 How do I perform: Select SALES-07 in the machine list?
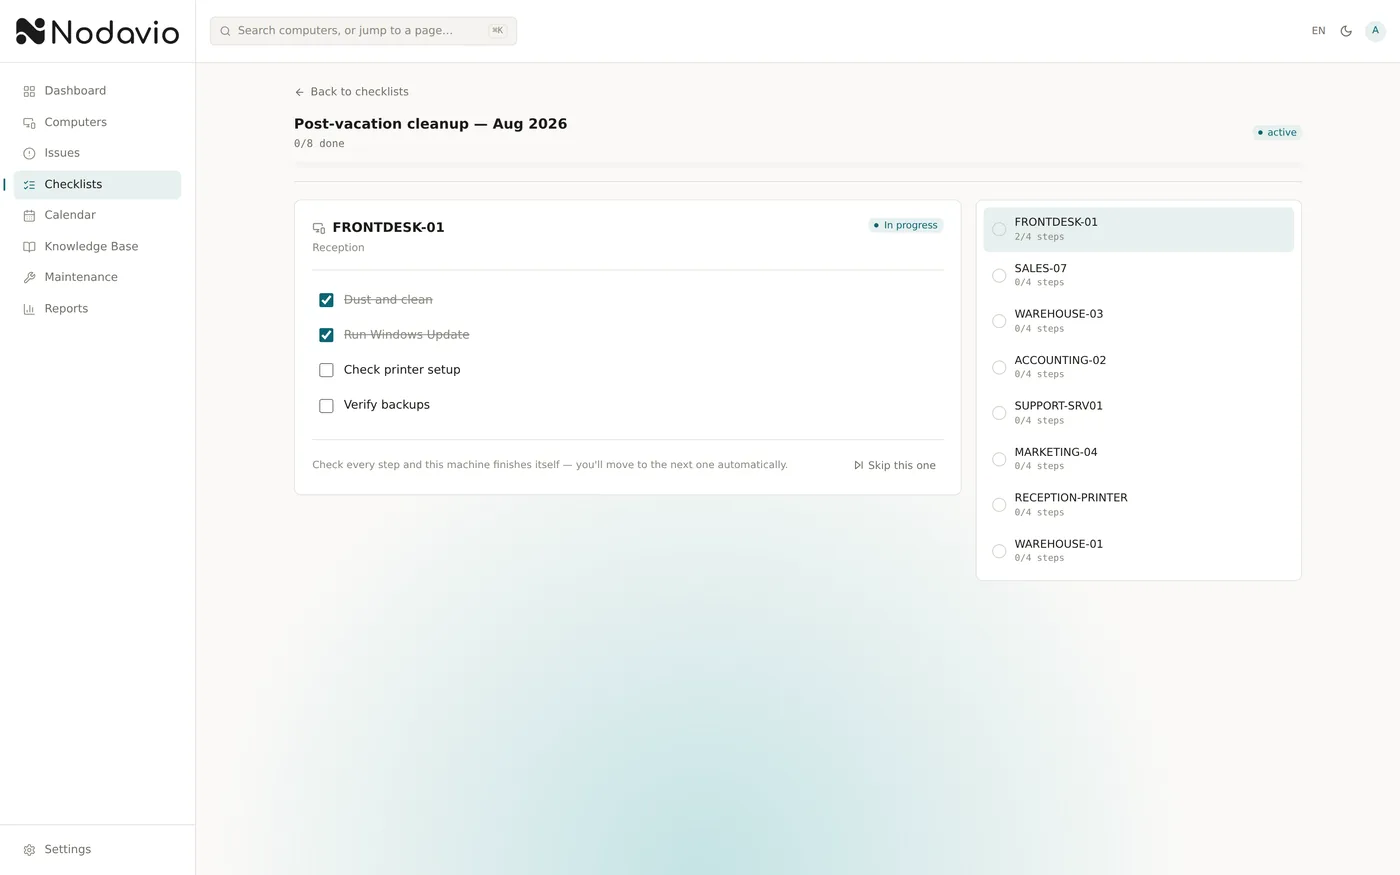1139,275
